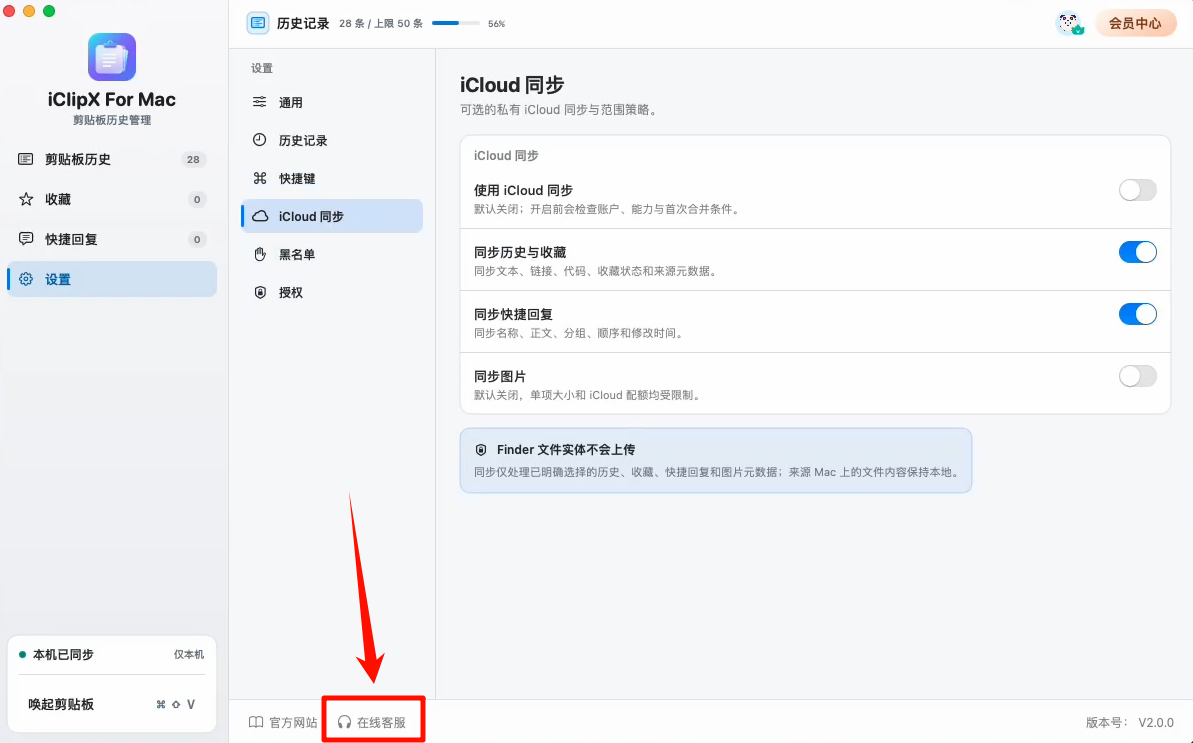Viewport: 1193px width, 743px height.
Task: Click the iClipX app logo icon
Action: pos(112,57)
